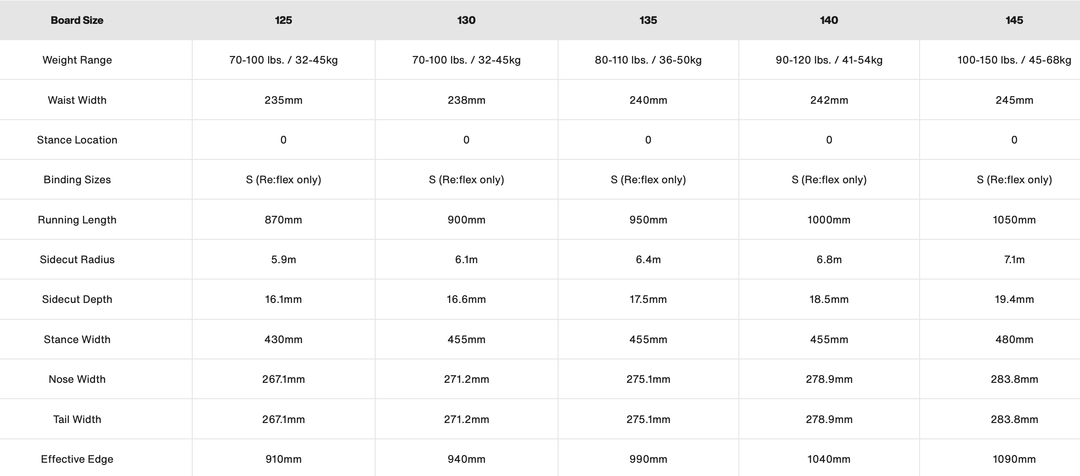Click the 430mm stance width value
The image size is (1080, 476).
point(284,340)
